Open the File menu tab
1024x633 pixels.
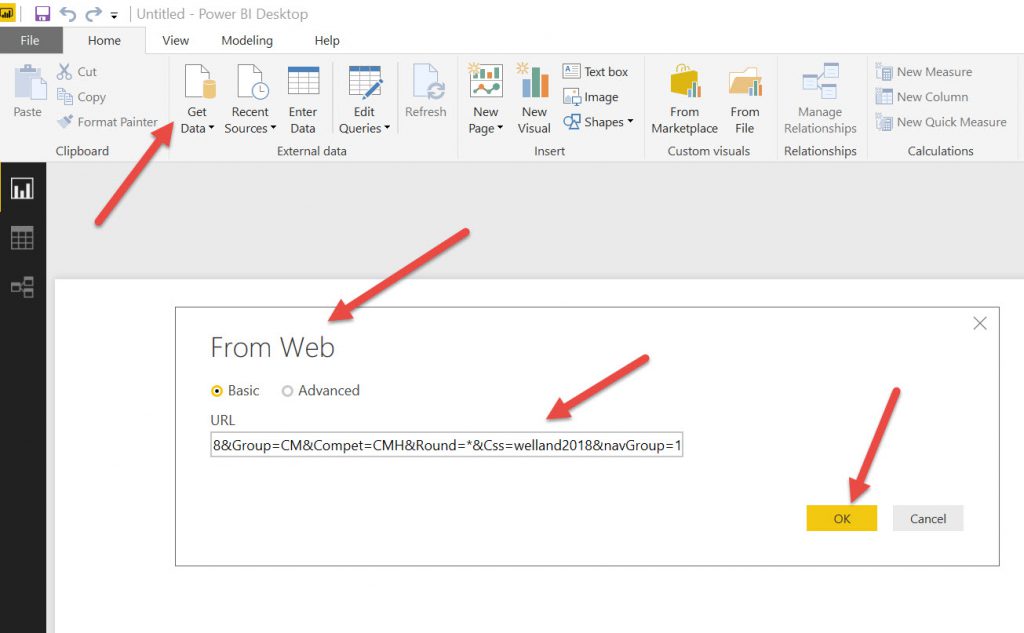click(x=30, y=41)
